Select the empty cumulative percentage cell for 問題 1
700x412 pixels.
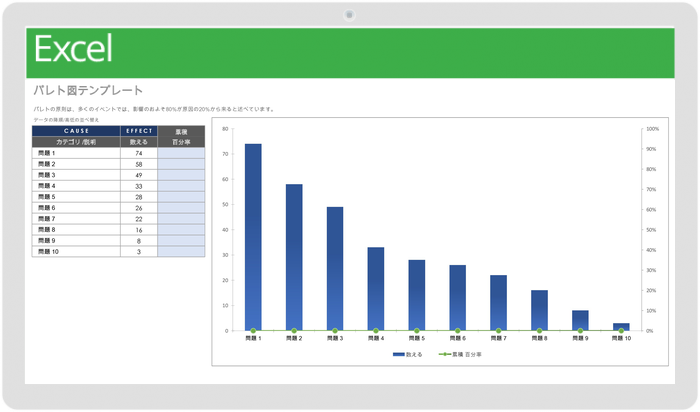click(181, 153)
